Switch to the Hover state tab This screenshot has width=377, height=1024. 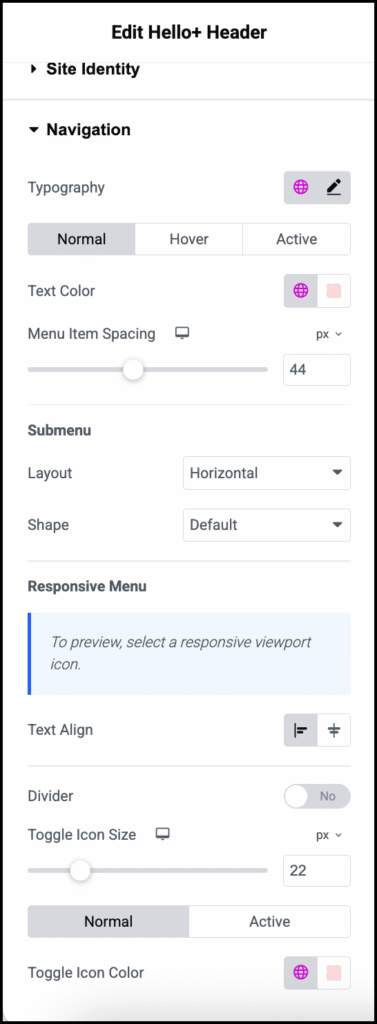[x=189, y=239]
